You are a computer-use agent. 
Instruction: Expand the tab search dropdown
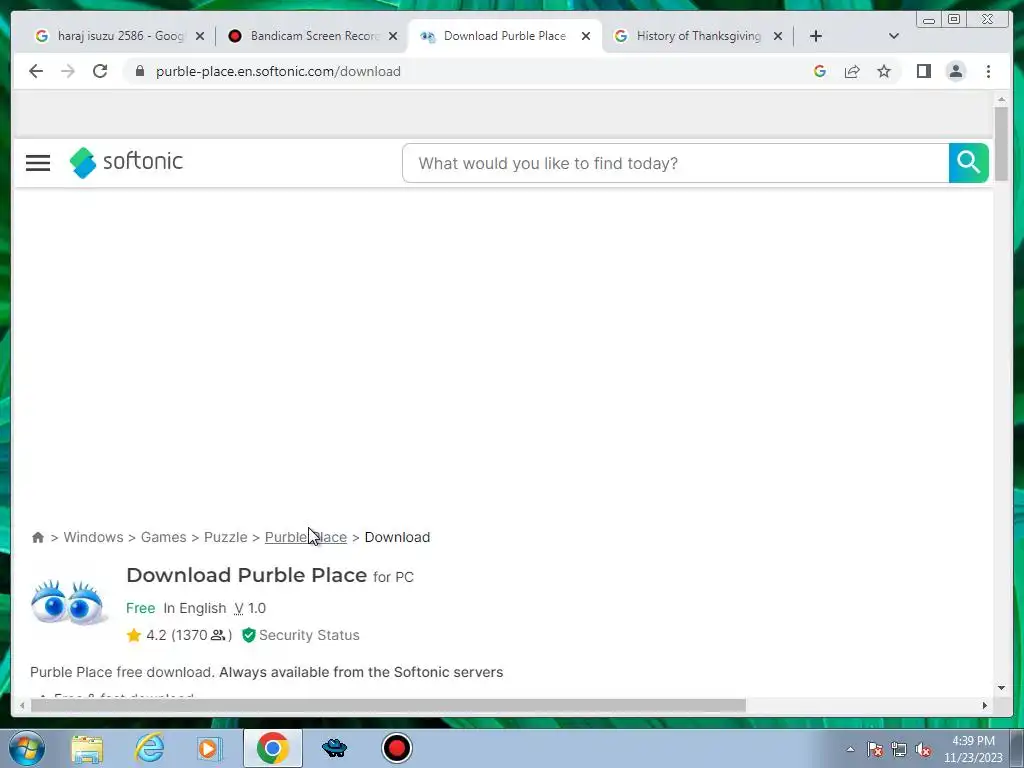894,36
